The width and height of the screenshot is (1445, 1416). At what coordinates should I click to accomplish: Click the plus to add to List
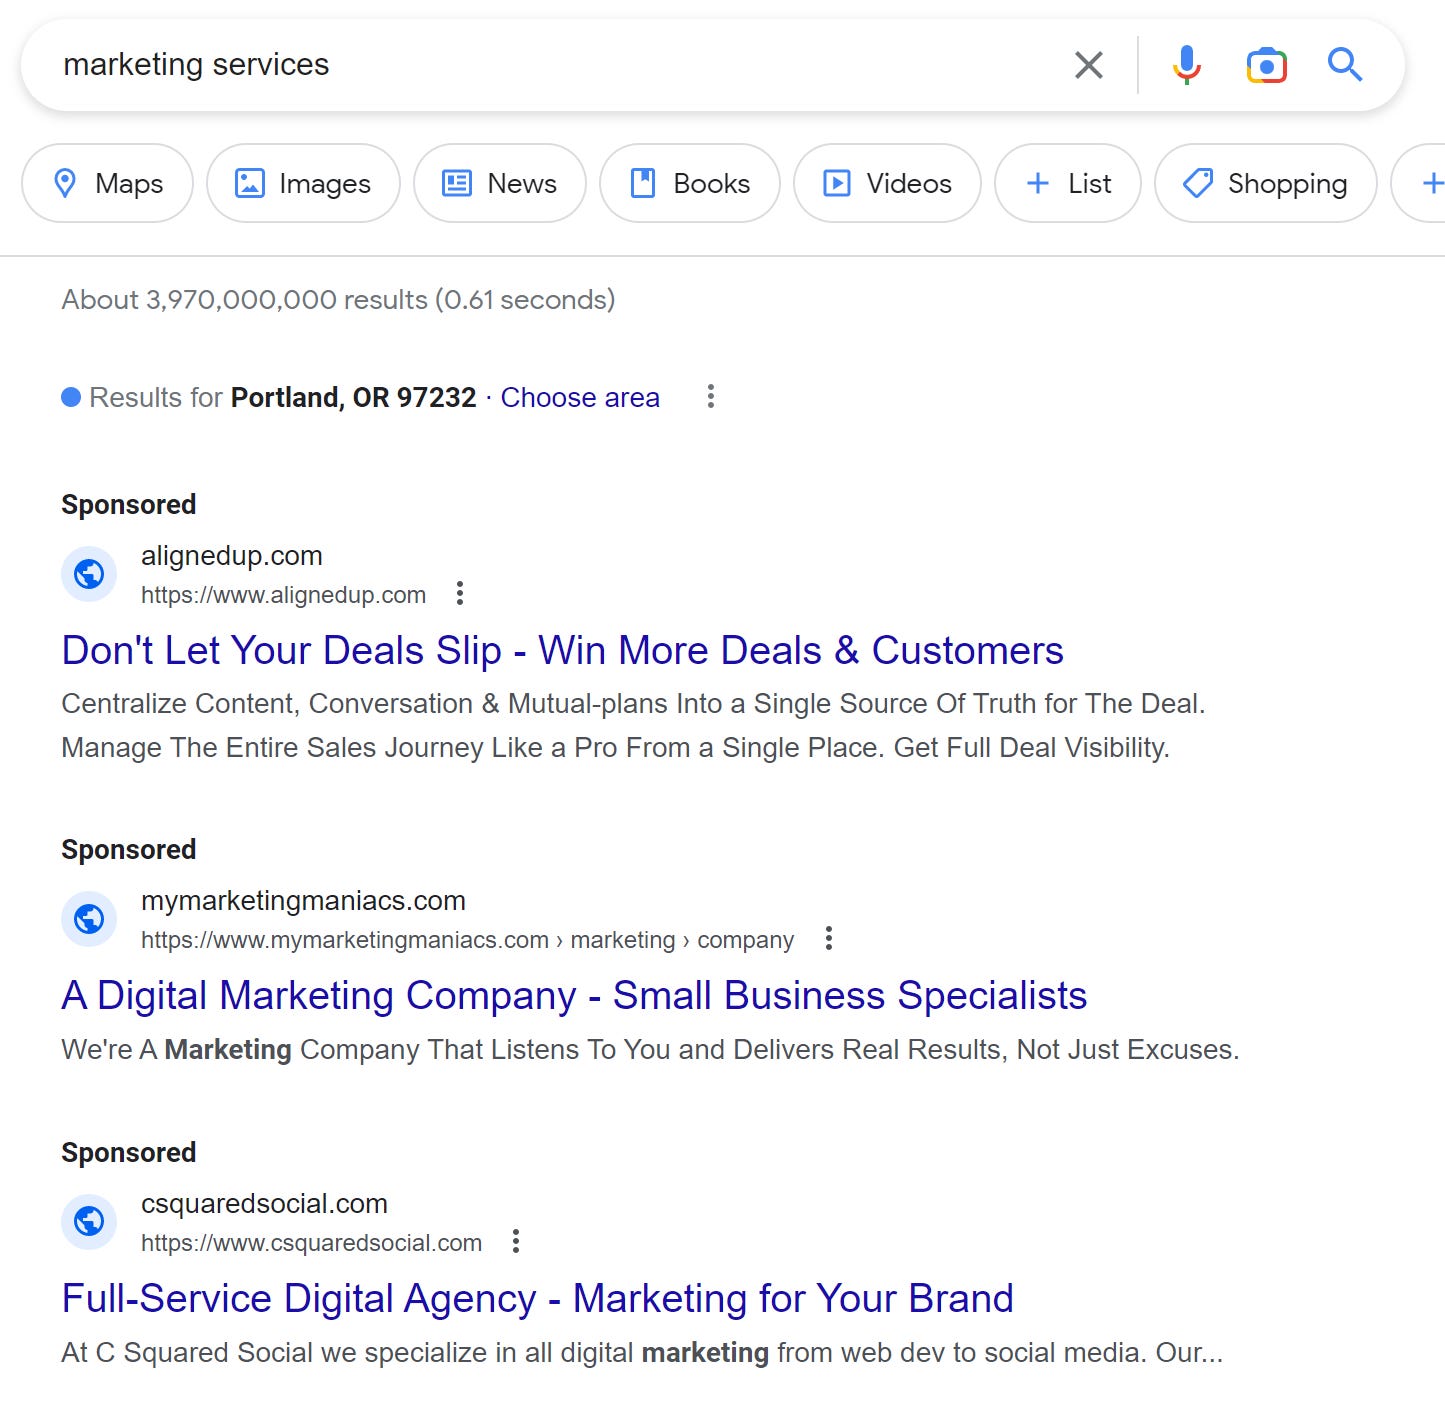(x=1037, y=183)
